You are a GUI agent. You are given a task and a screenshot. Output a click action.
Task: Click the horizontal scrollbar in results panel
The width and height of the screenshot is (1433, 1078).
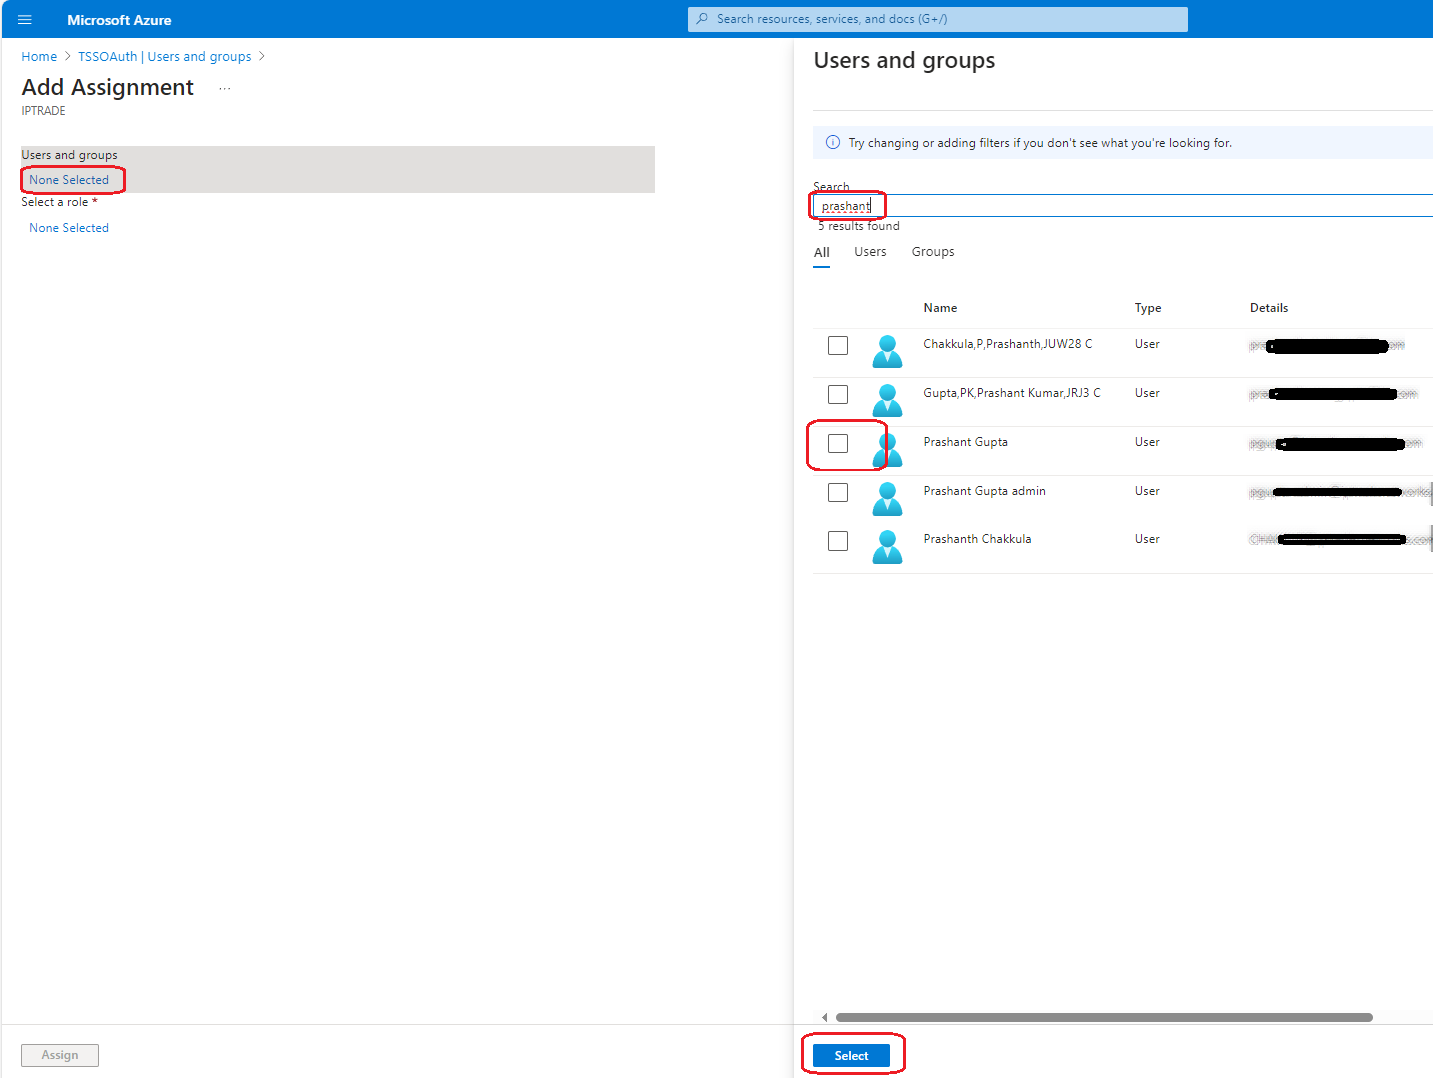1104,1017
